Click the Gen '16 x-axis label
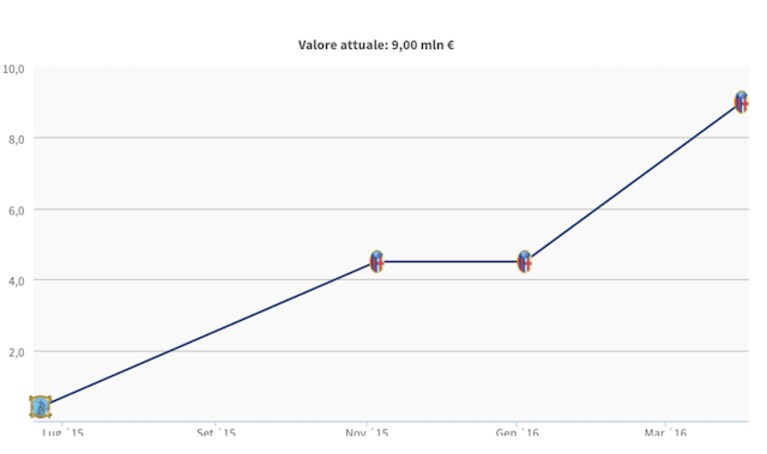Image resolution: width=767 pixels, height=454 pixels. 517,432
